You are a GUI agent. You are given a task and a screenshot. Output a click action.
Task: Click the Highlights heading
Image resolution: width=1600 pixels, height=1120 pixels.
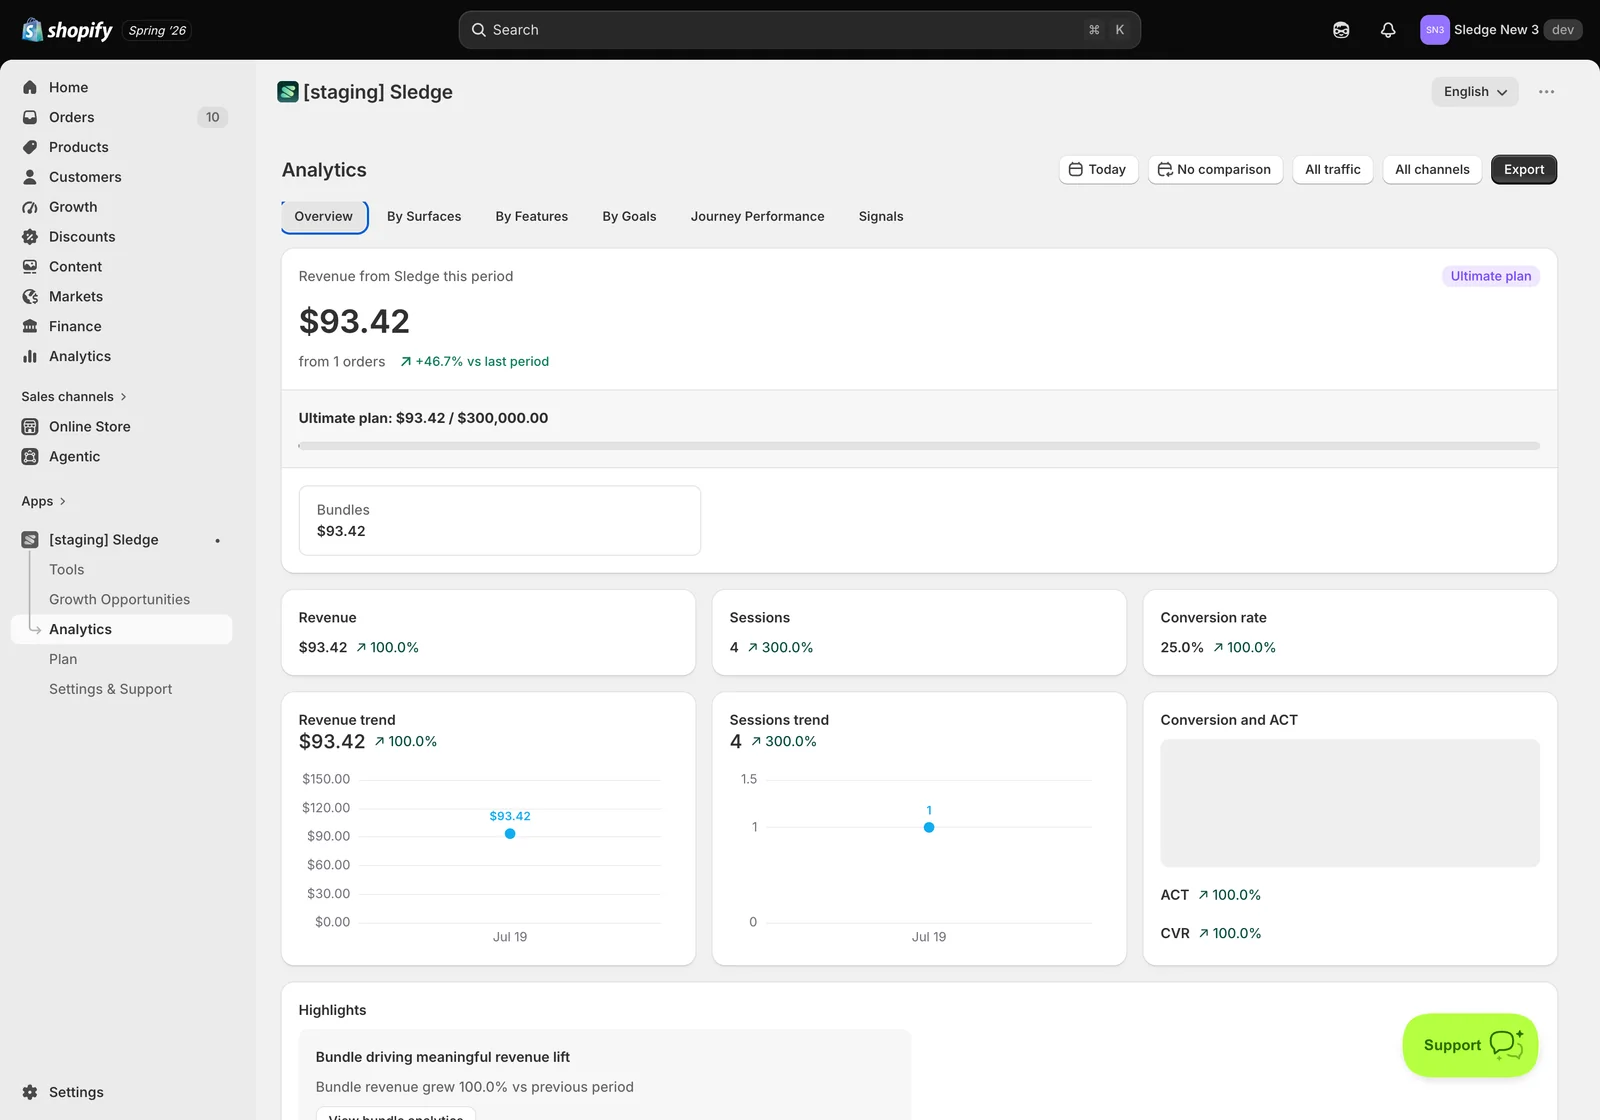coord(332,1011)
